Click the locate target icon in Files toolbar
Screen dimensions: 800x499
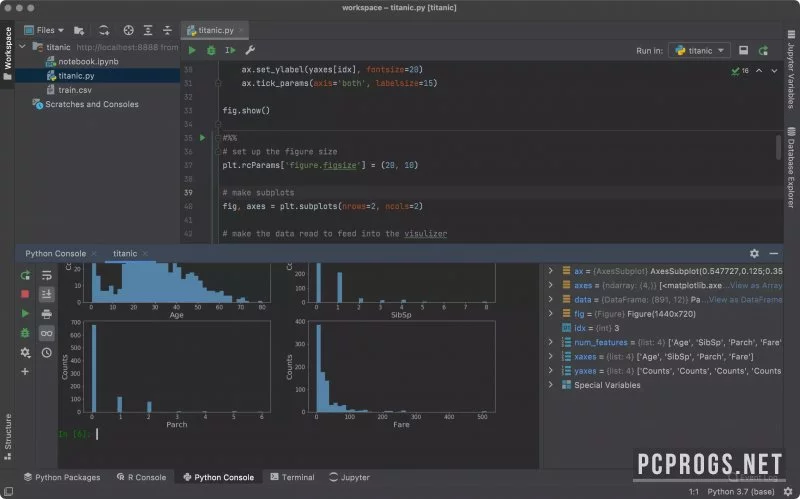pos(129,31)
